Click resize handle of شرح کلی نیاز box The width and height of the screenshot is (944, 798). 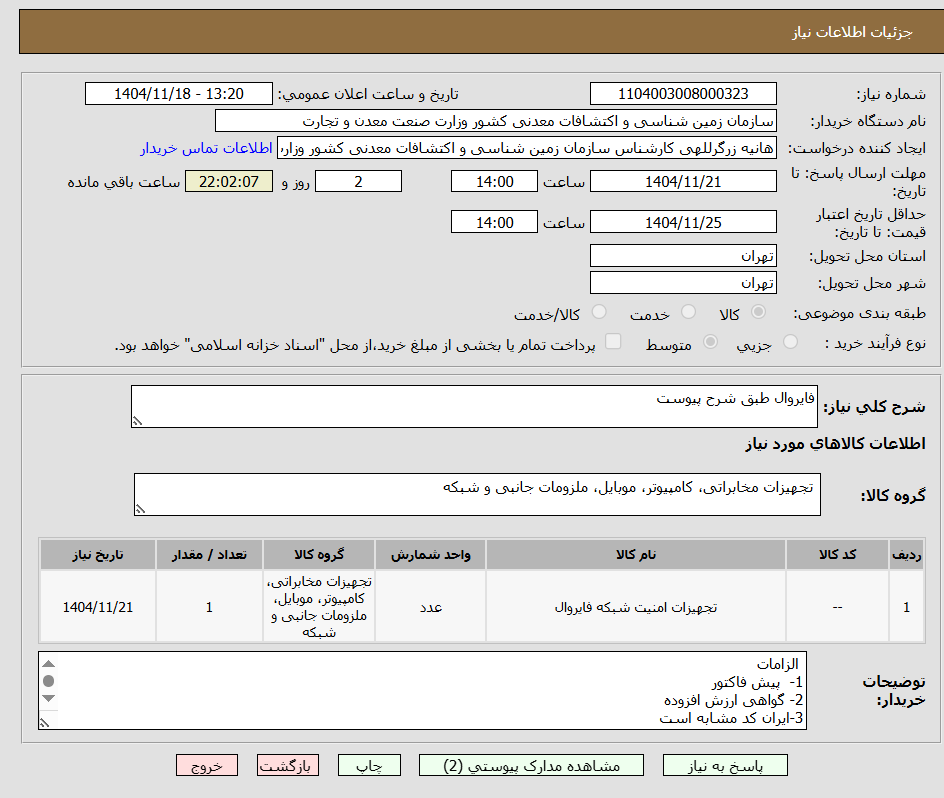click(138, 421)
